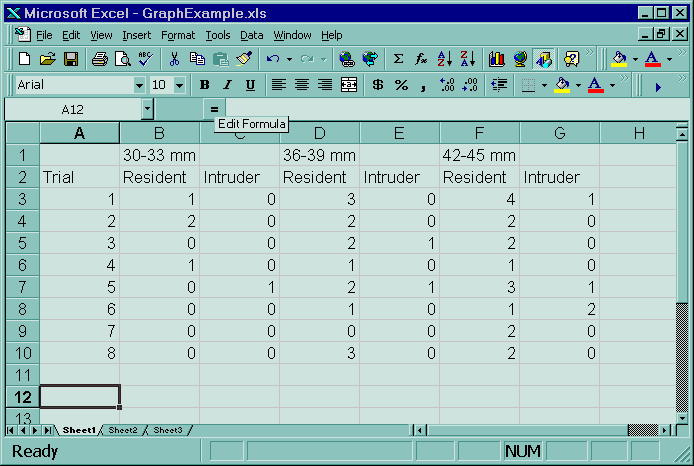
Task: Open the Format menu
Action: point(178,35)
